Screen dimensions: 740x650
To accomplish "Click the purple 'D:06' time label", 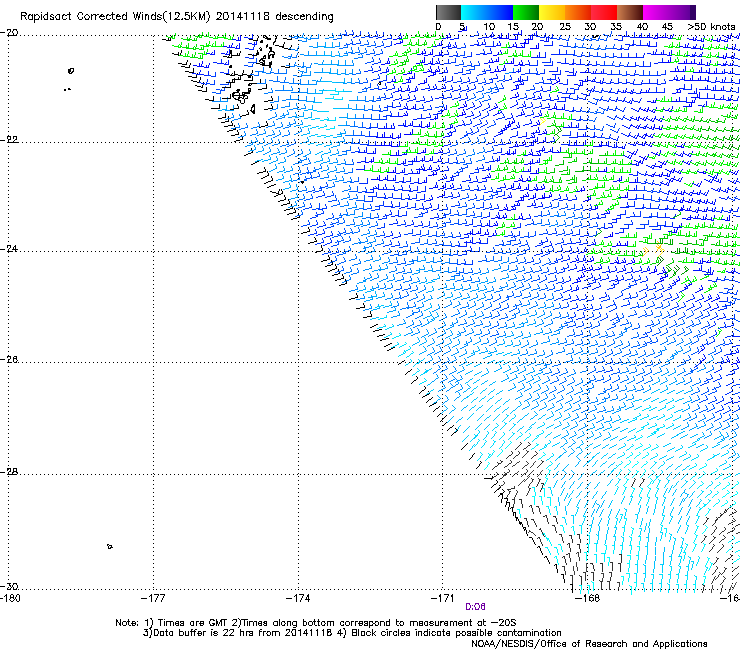I will click(x=475, y=607).
